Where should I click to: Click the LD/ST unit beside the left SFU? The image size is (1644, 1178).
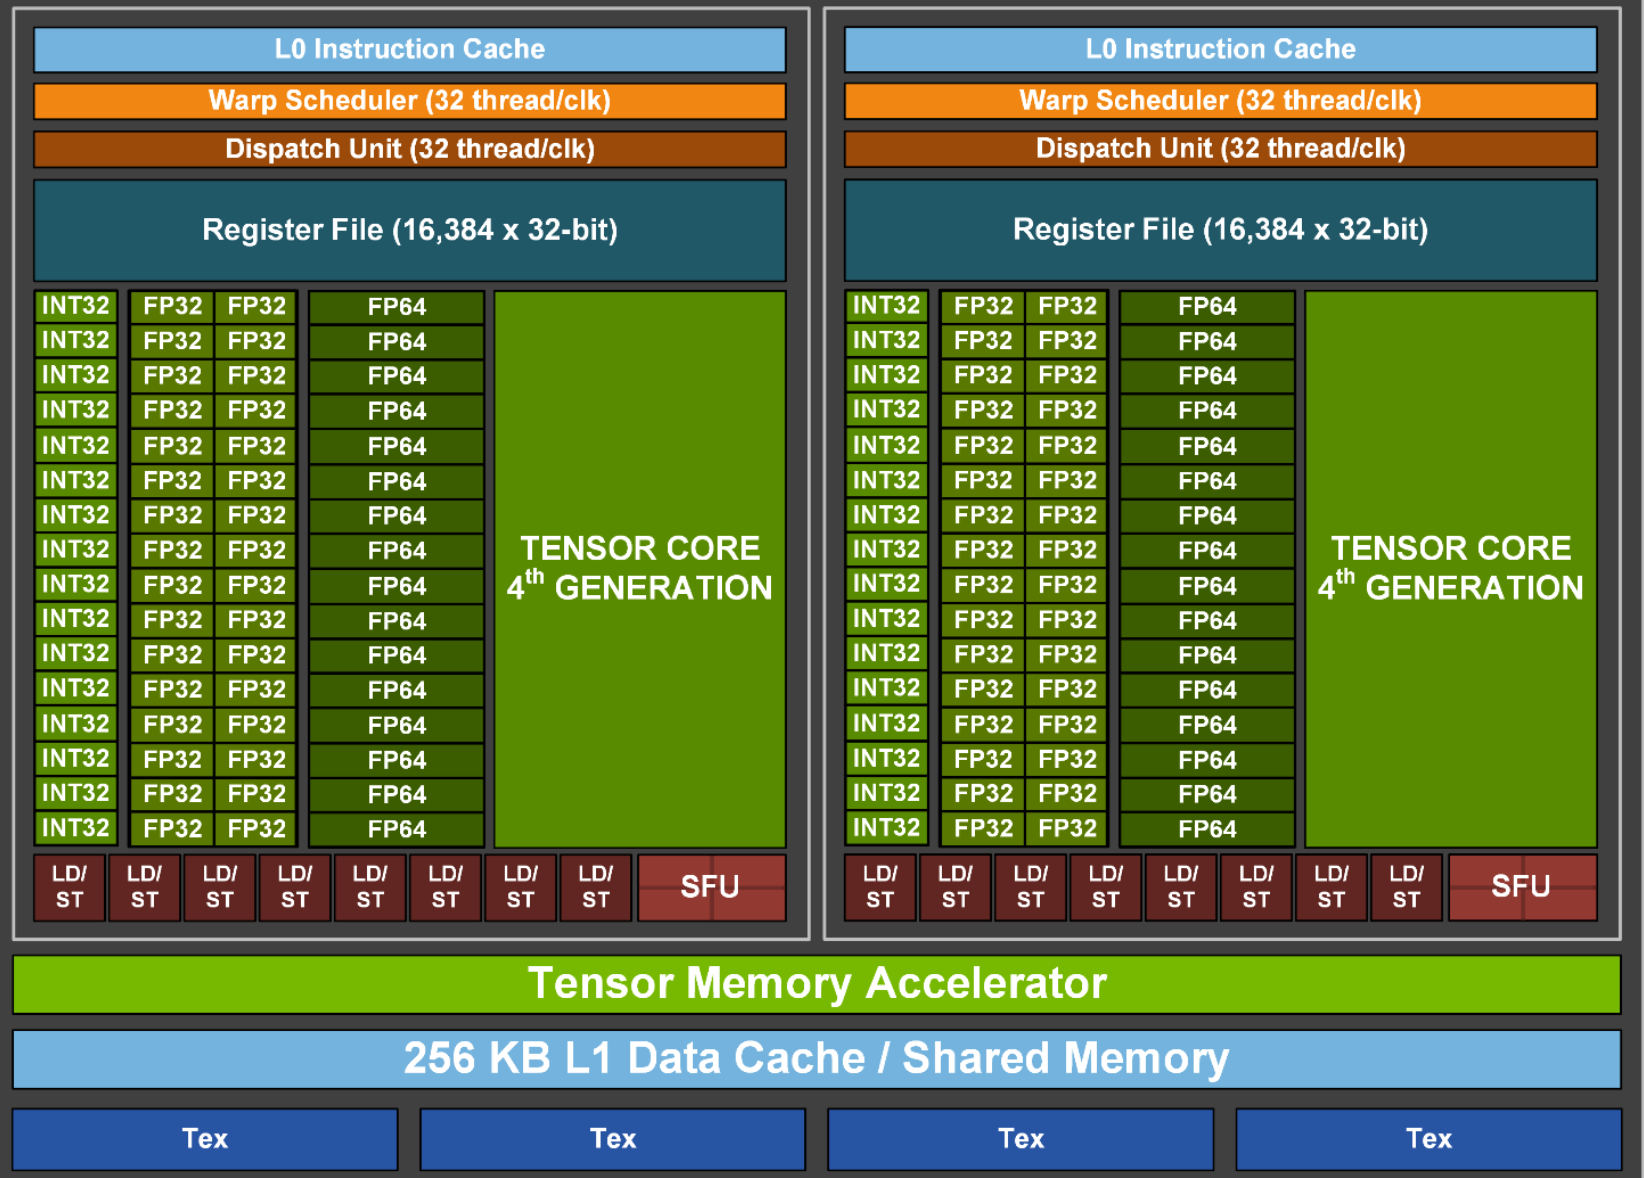pyautogui.click(x=595, y=887)
